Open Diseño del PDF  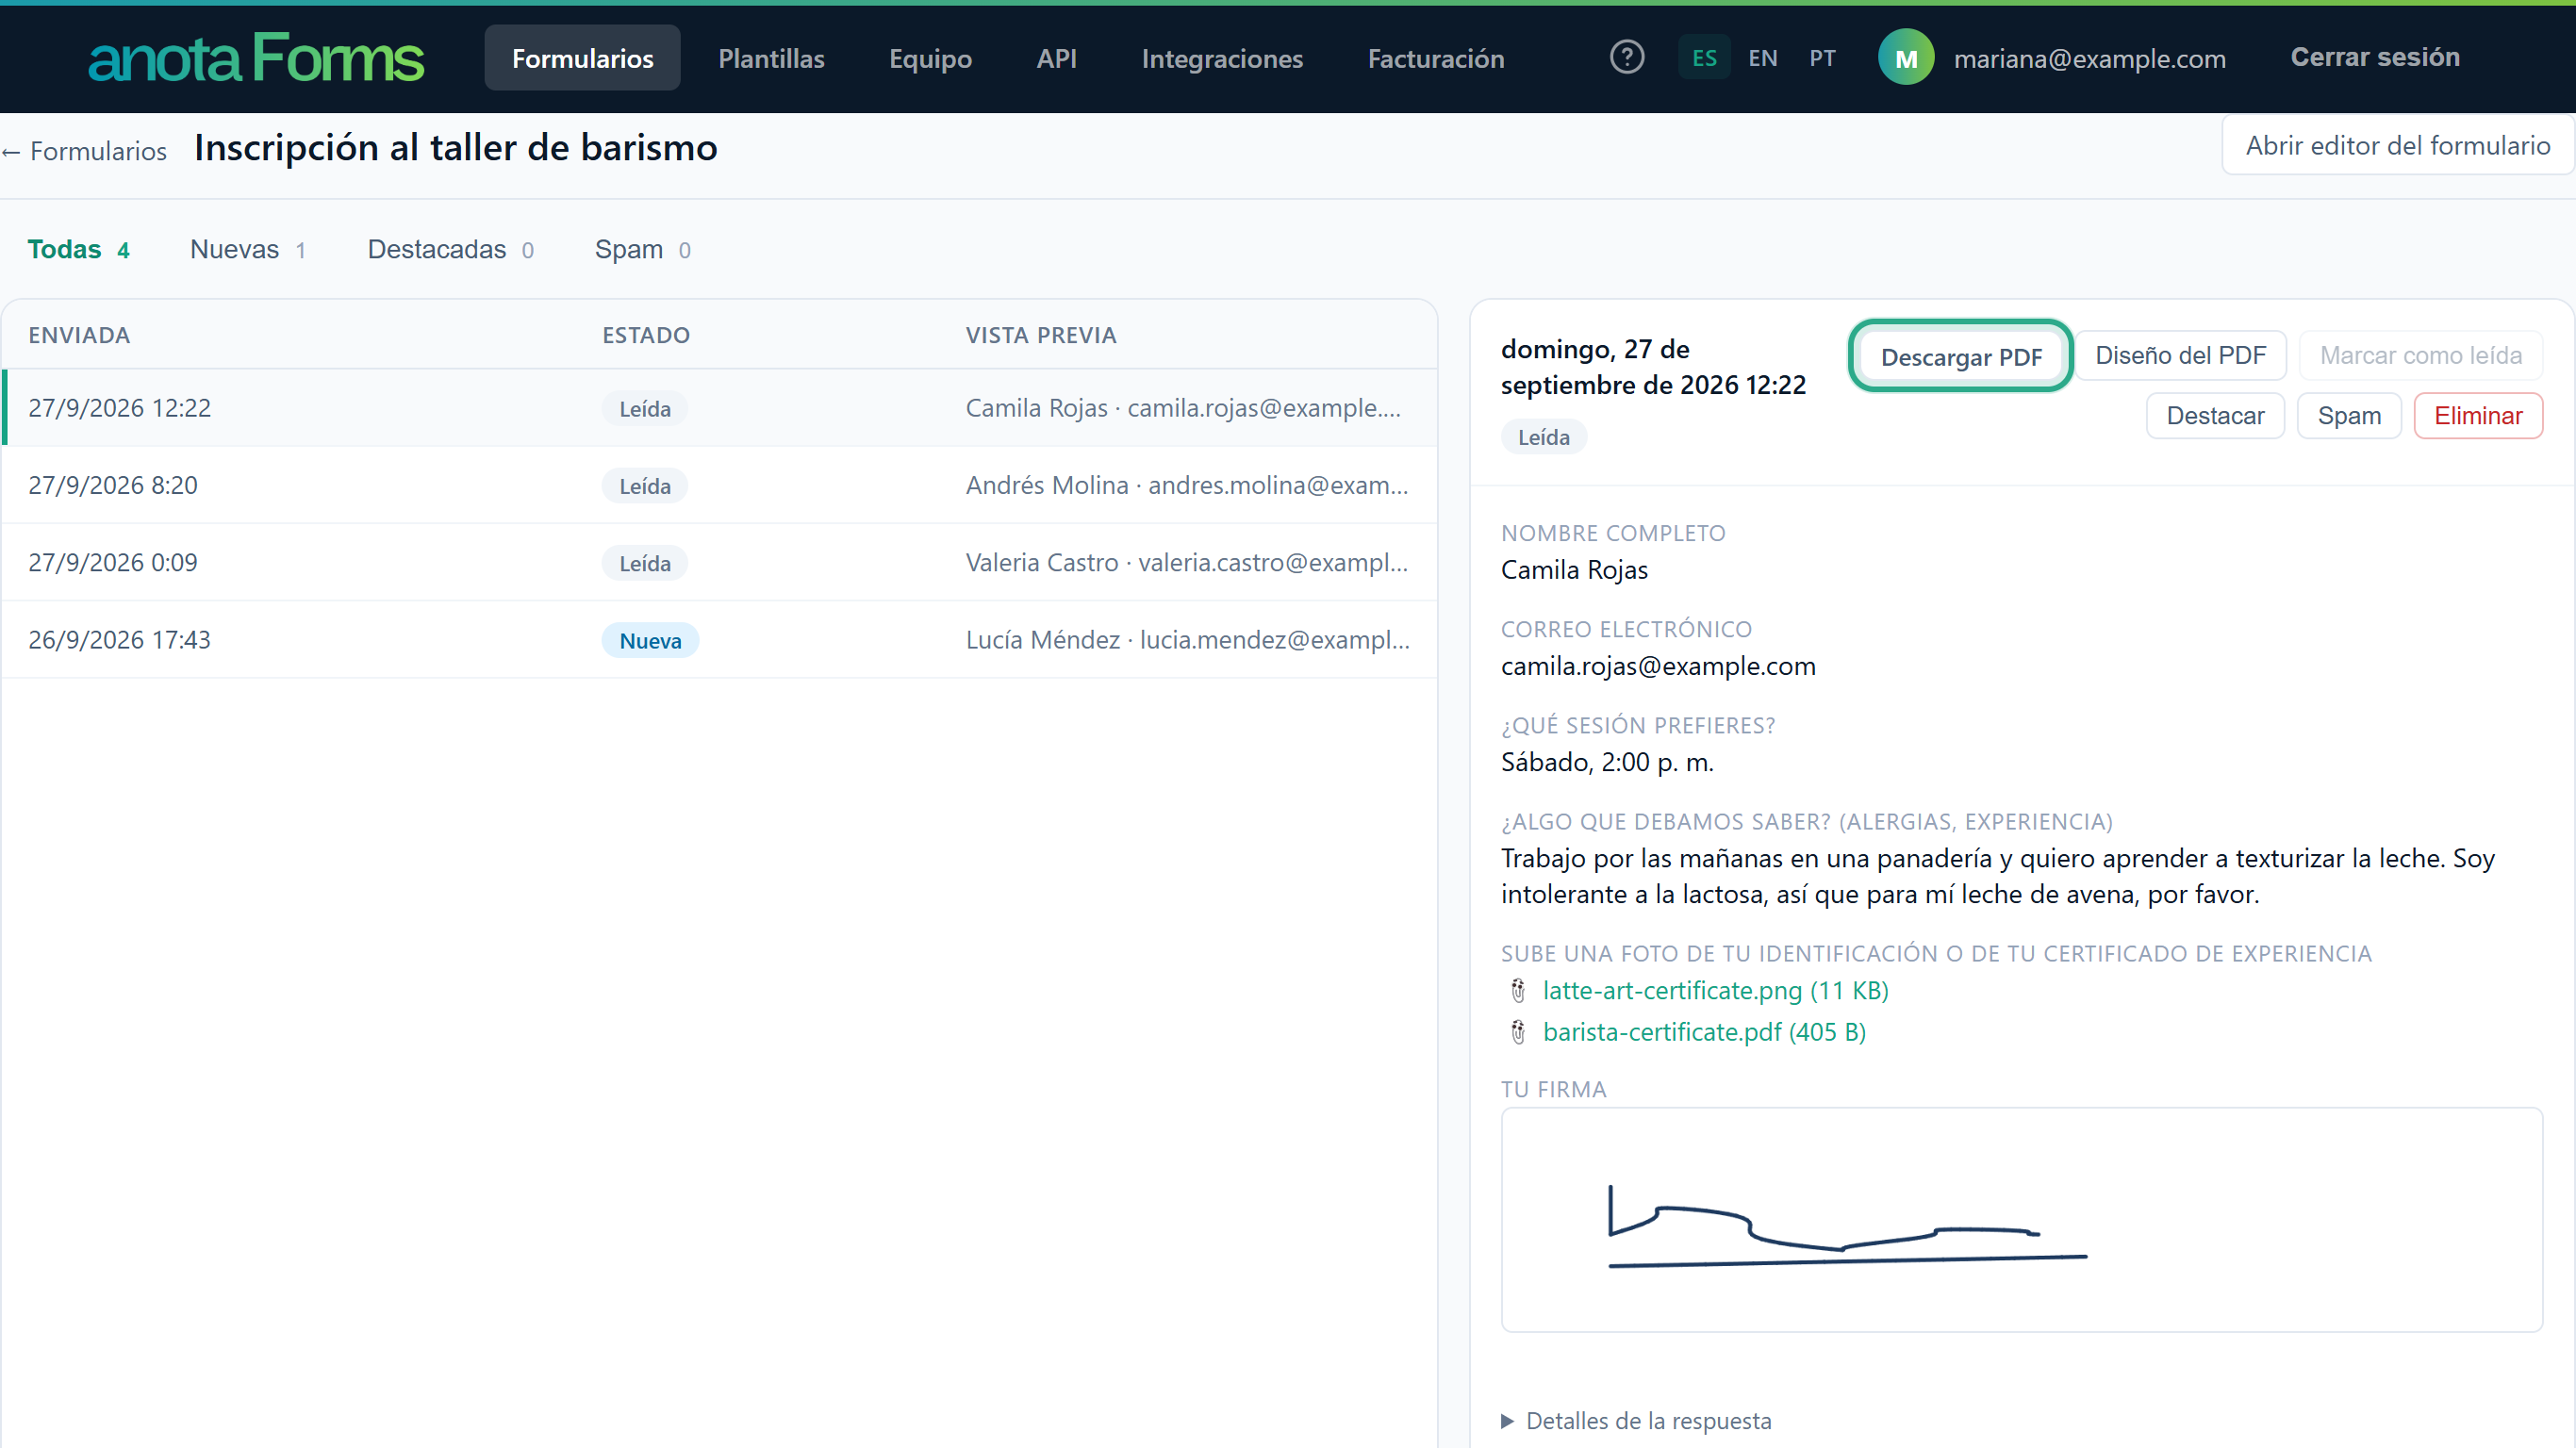point(2180,355)
